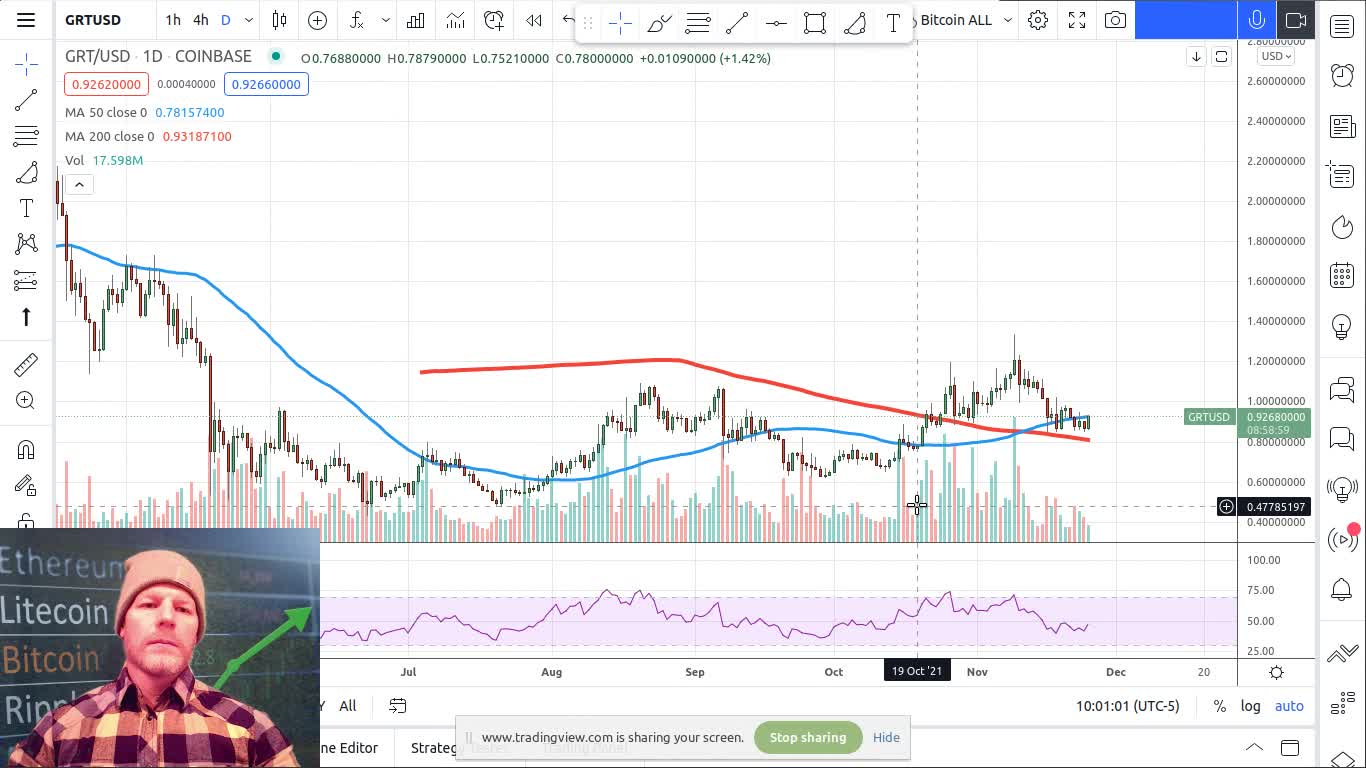Screen dimensions: 1366x768
Task: Select the D daily timeframe
Action: [226, 20]
